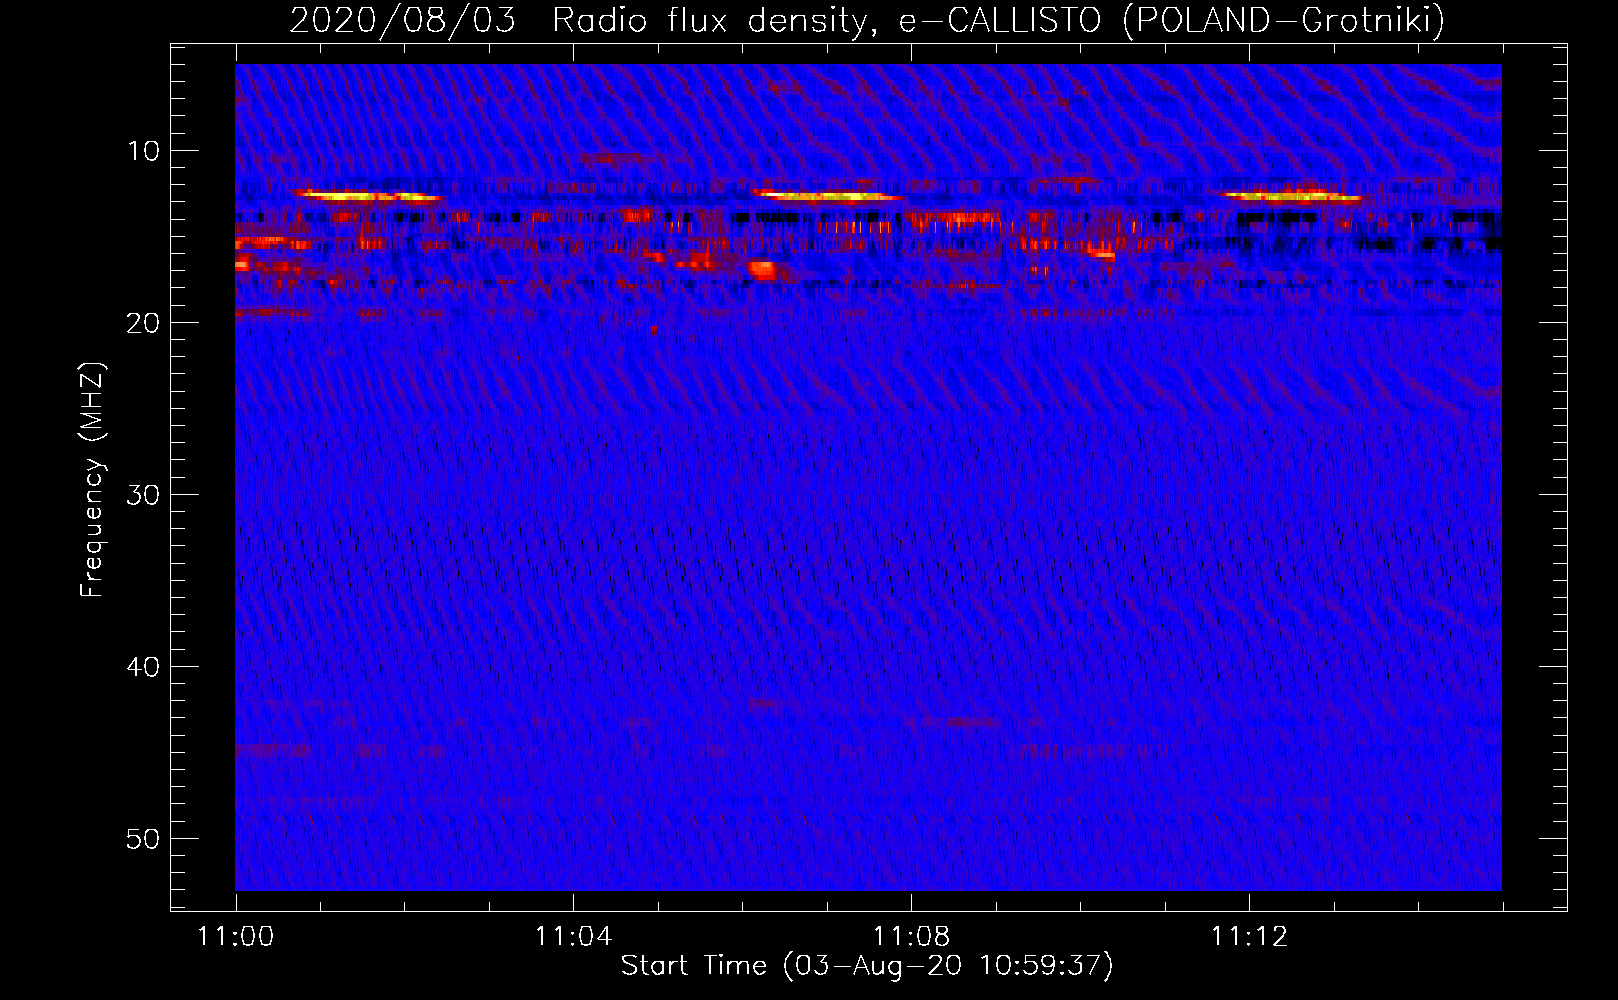The image size is (1618, 1000).
Task: Select the "40" frequency tick label
Action: click(144, 667)
